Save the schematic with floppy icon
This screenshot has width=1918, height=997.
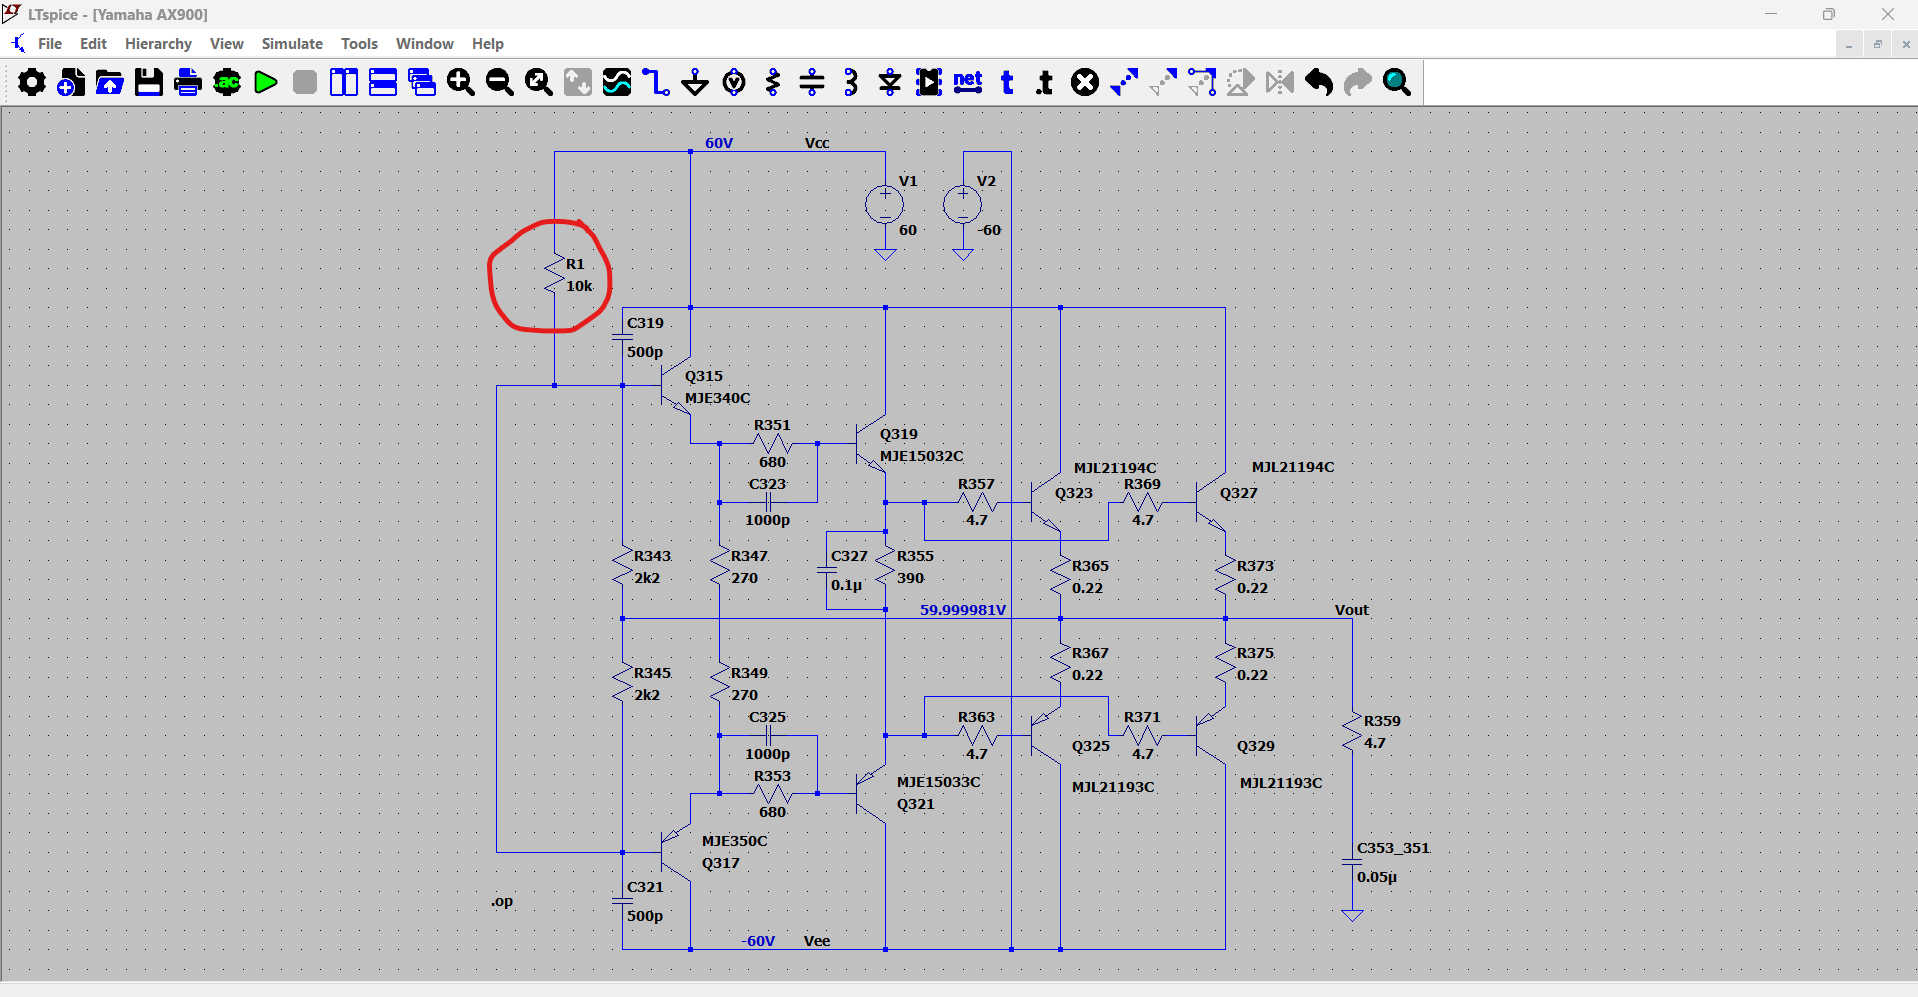point(149,82)
